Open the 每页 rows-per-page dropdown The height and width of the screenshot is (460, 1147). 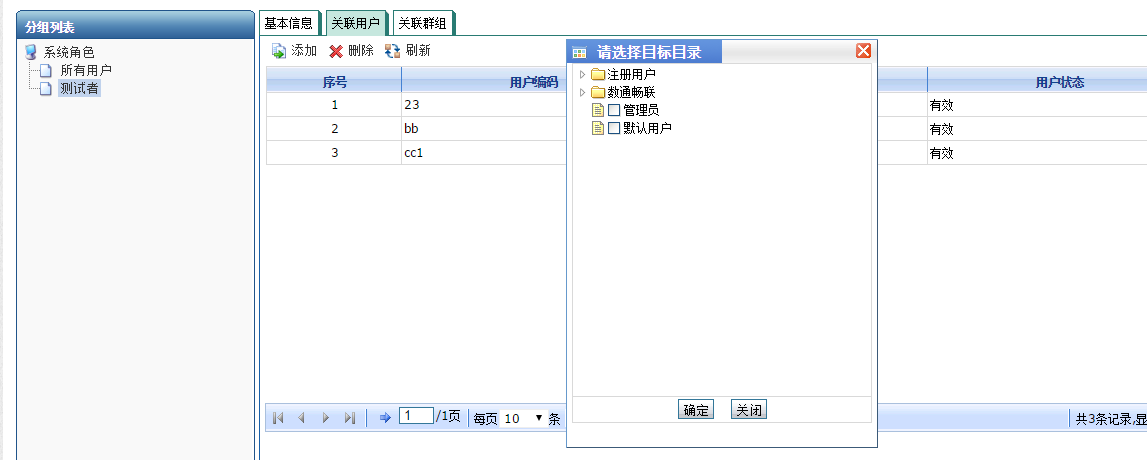pyautogui.click(x=522, y=418)
